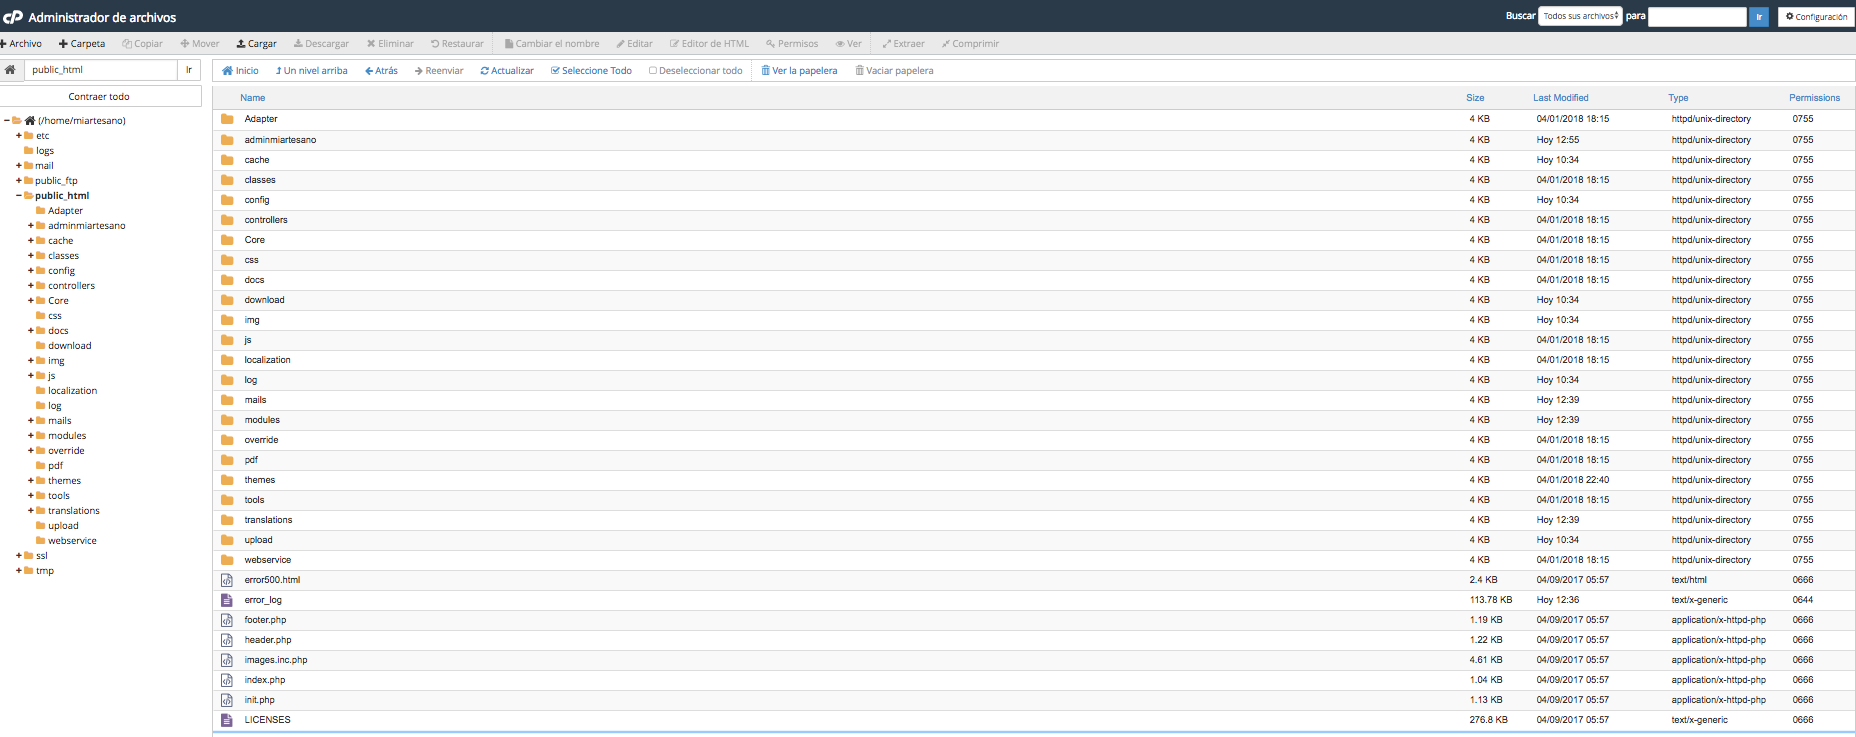The width and height of the screenshot is (1856, 737).
Task: Click the home icon beside the path field
Action: pyautogui.click(x=10, y=70)
